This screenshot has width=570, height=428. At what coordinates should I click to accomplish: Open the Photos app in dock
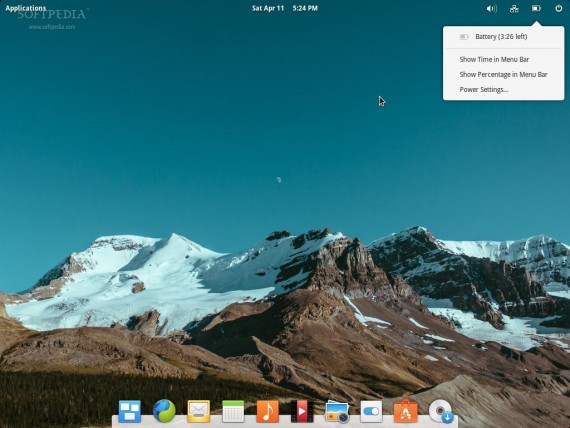[337, 412]
